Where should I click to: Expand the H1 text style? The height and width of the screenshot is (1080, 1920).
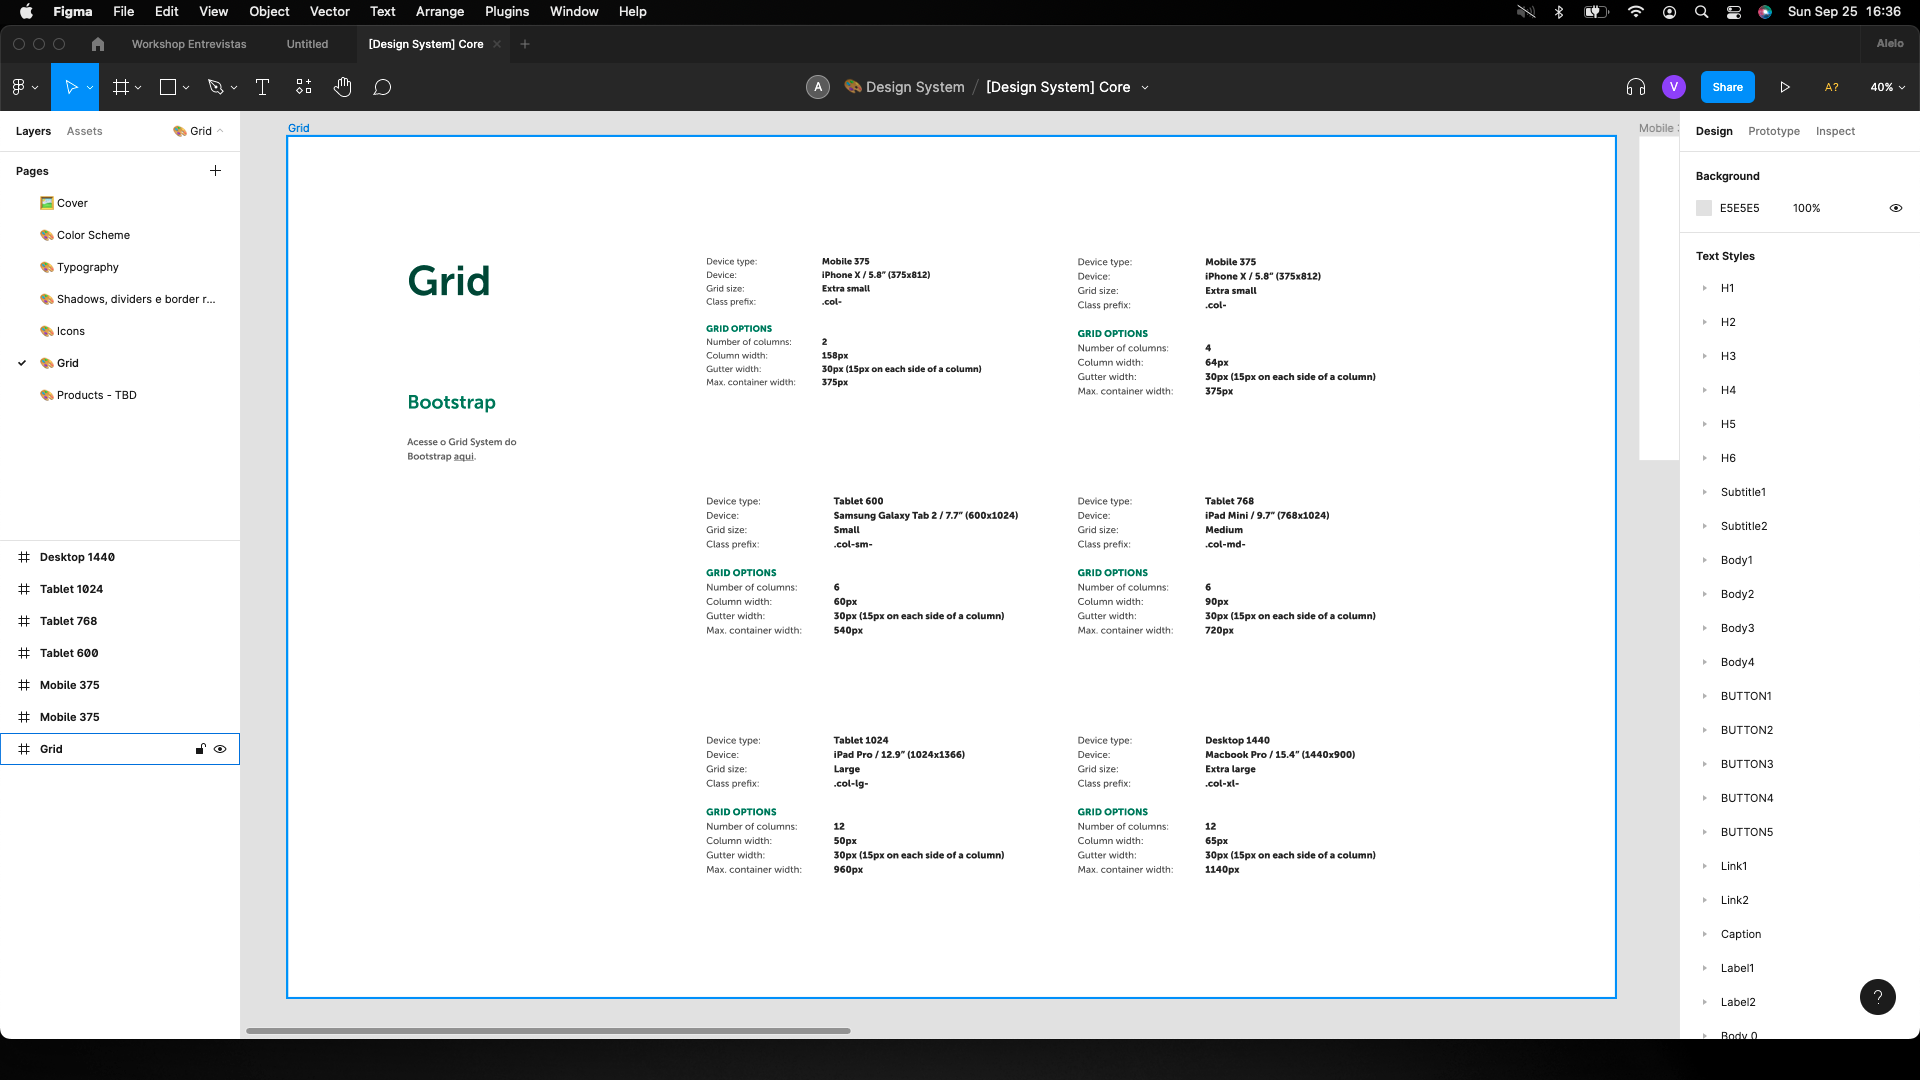click(x=1705, y=288)
